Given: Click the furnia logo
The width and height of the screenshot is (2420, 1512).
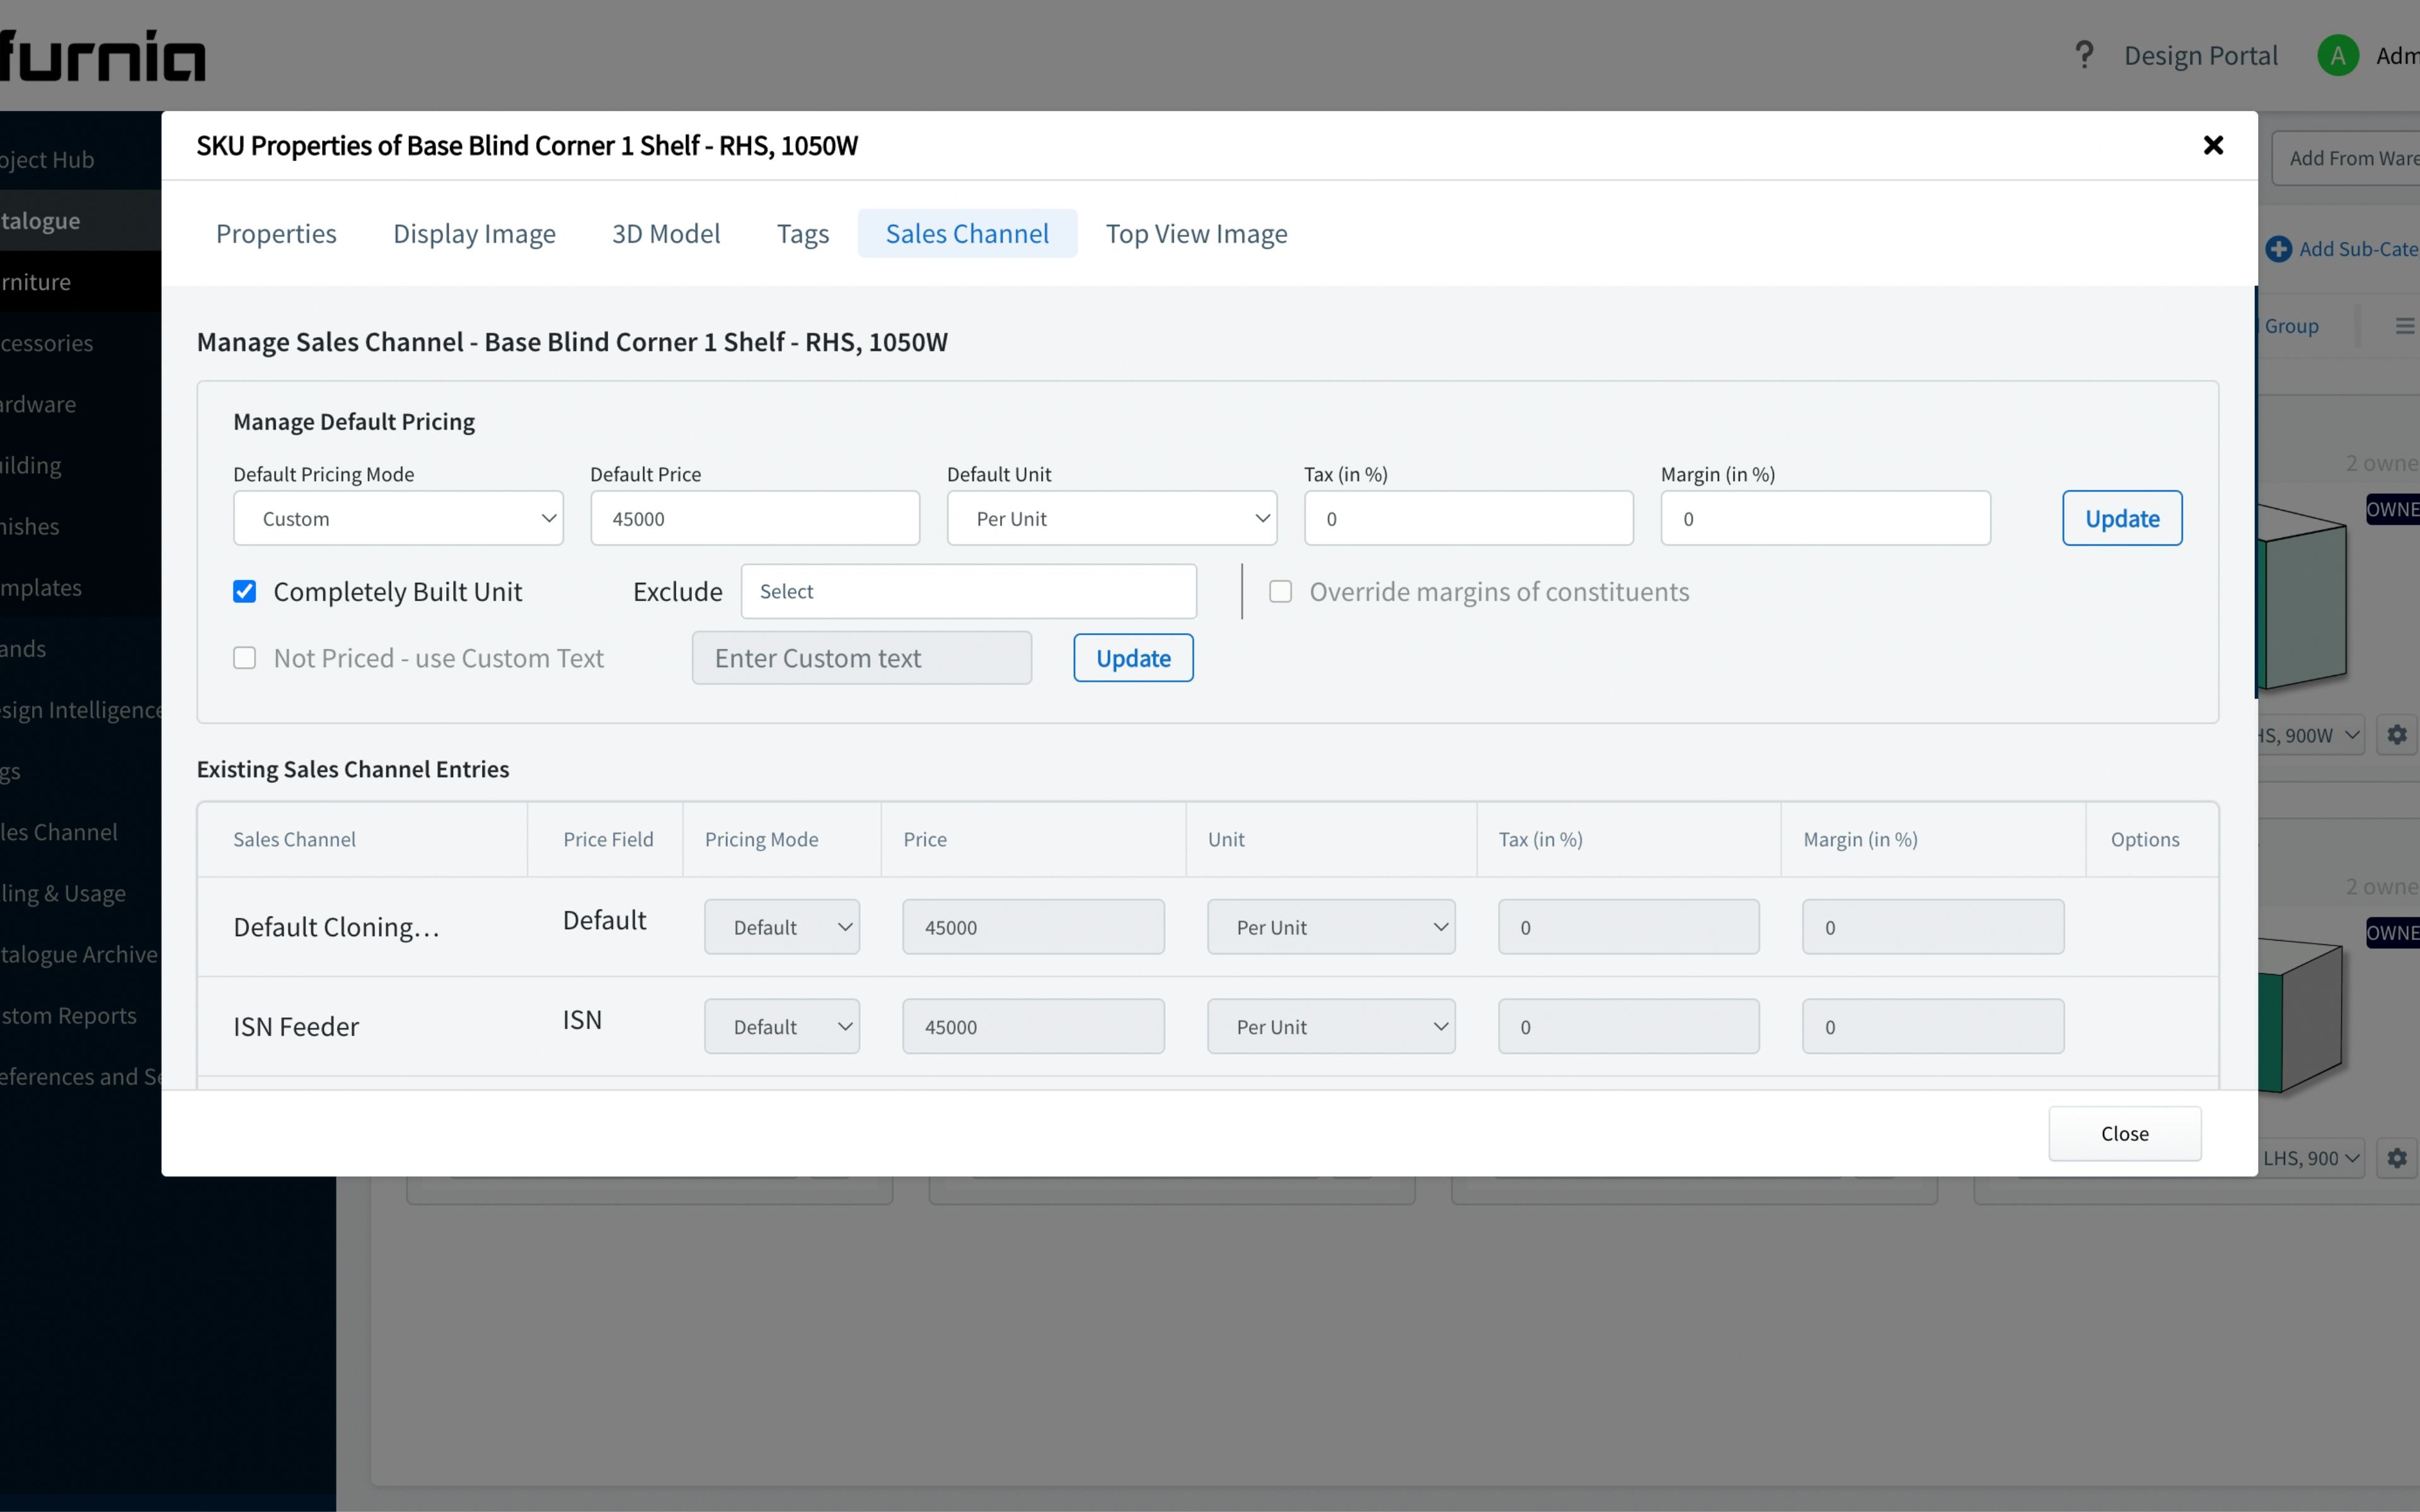Looking at the screenshot, I should click(x=102, y=55).
